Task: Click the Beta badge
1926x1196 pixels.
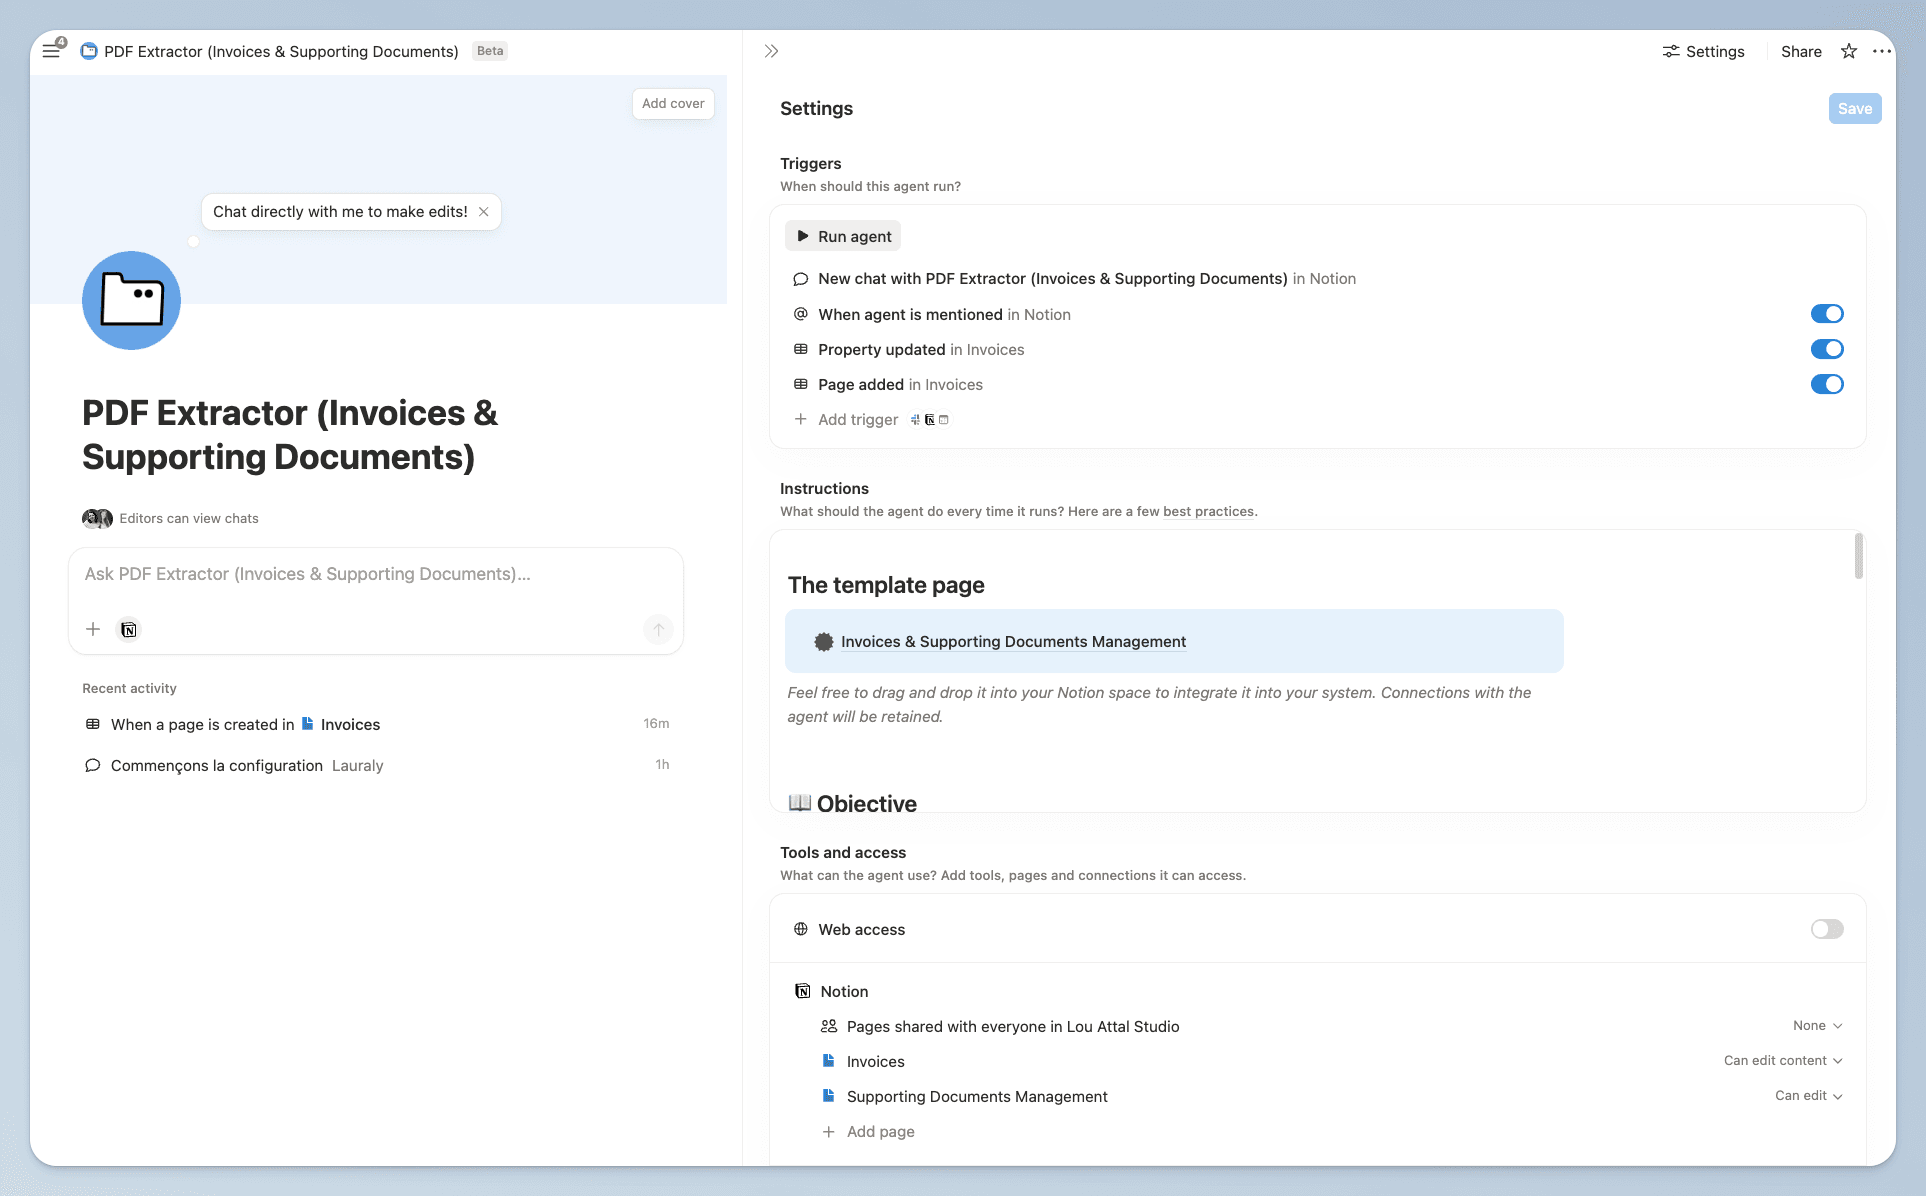Action: pos(490,51)
